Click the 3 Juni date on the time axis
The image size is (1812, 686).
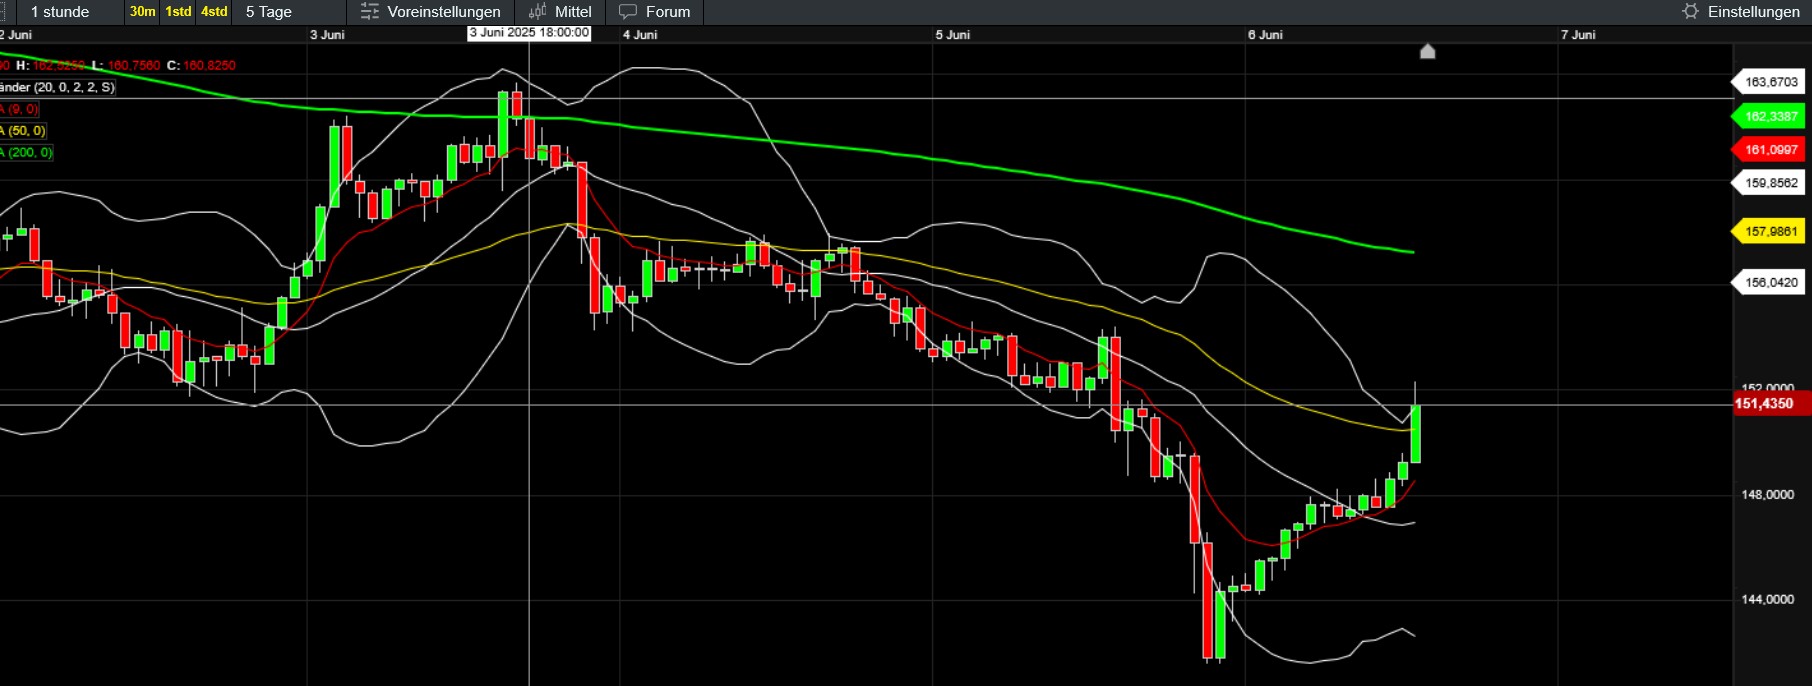coord(327,35)
